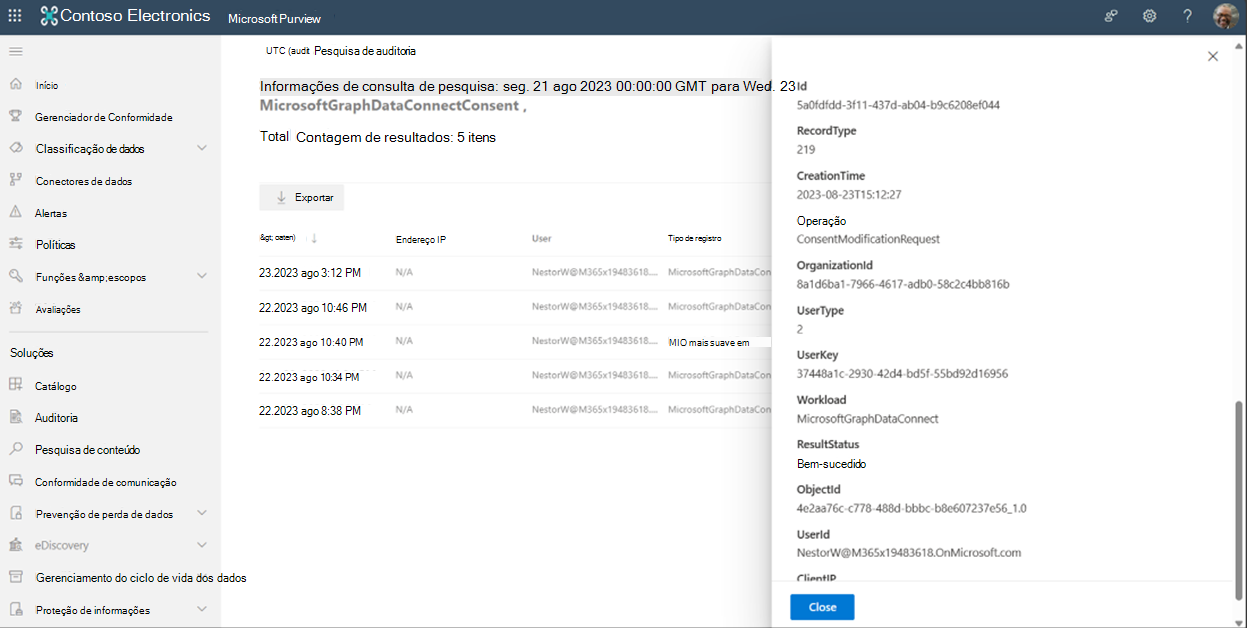This screenshot has width=1247, height=628.
Task: Click the Funções & escopos search icon
Action: pyautogui.click(x=15, y=276)
